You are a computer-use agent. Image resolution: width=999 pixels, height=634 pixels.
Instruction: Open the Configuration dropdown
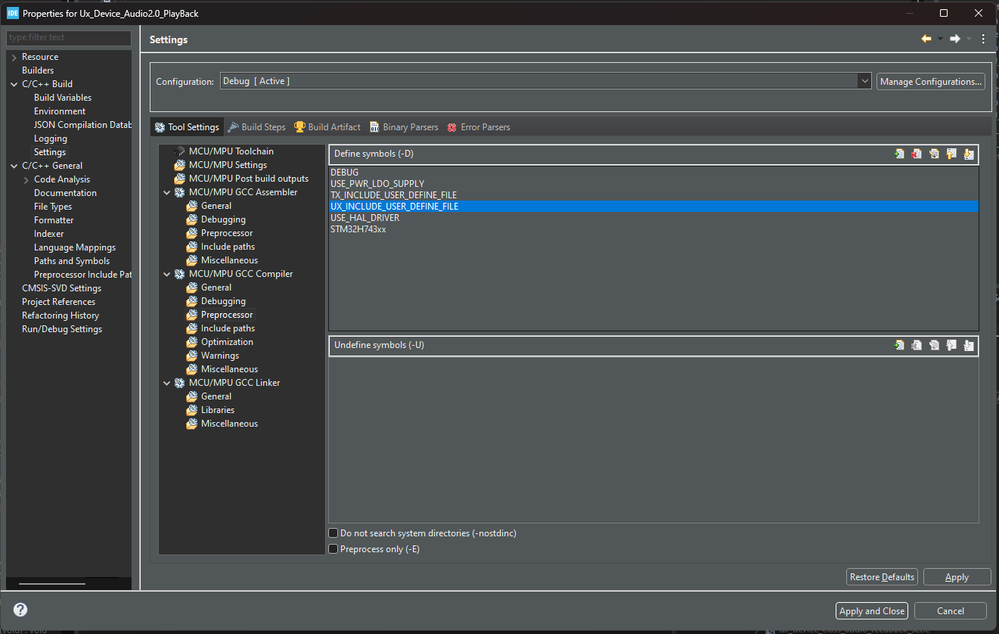coord(864,81)
